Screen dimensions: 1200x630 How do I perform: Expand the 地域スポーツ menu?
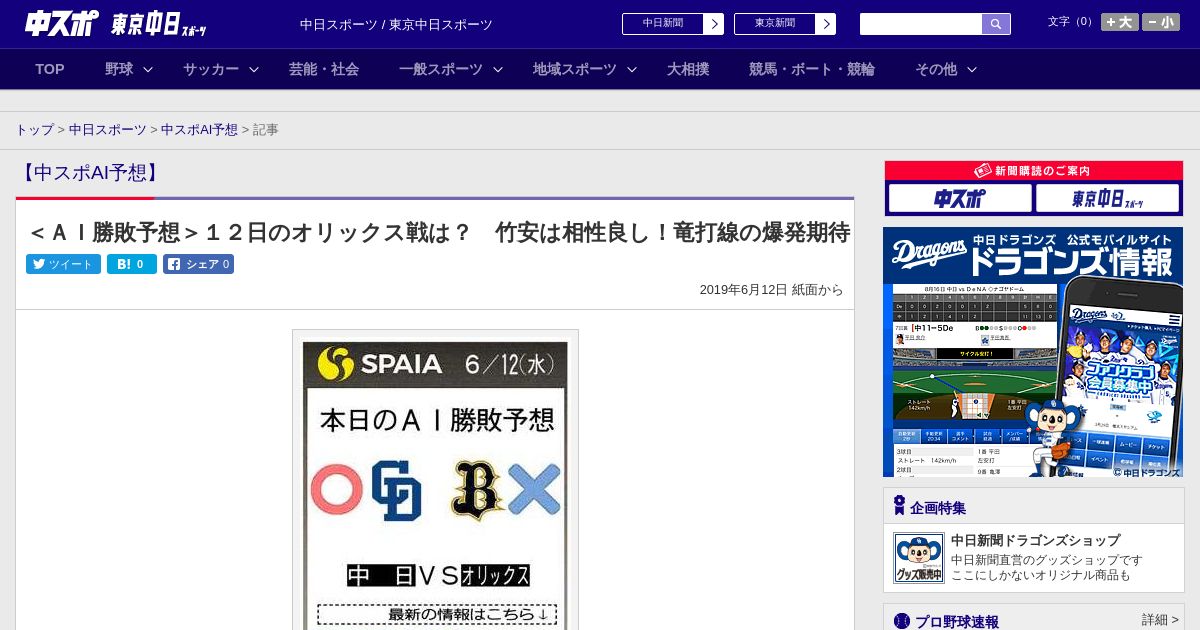click(x=585, y=69)
